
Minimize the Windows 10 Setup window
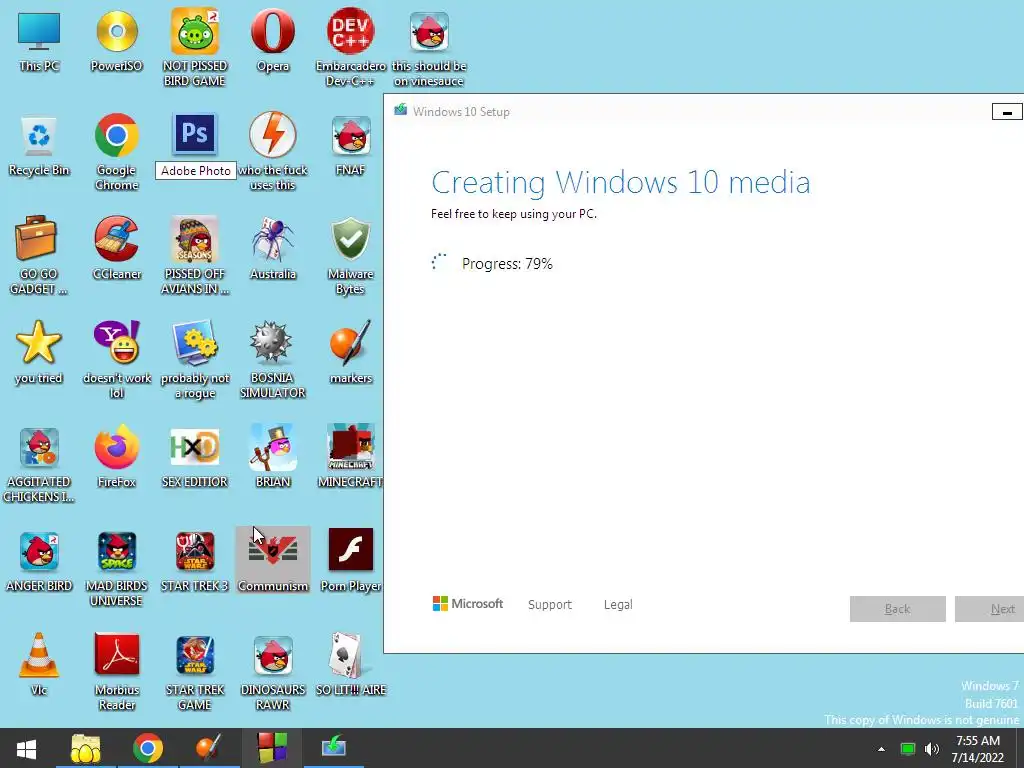[x=1007, y=112]
